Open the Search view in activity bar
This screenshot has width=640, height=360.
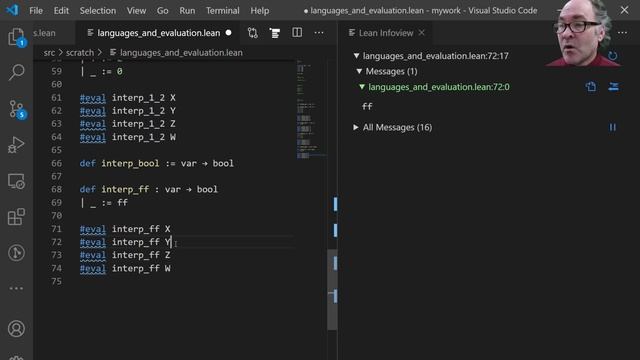pyautogui.click(x=16, y=72)
